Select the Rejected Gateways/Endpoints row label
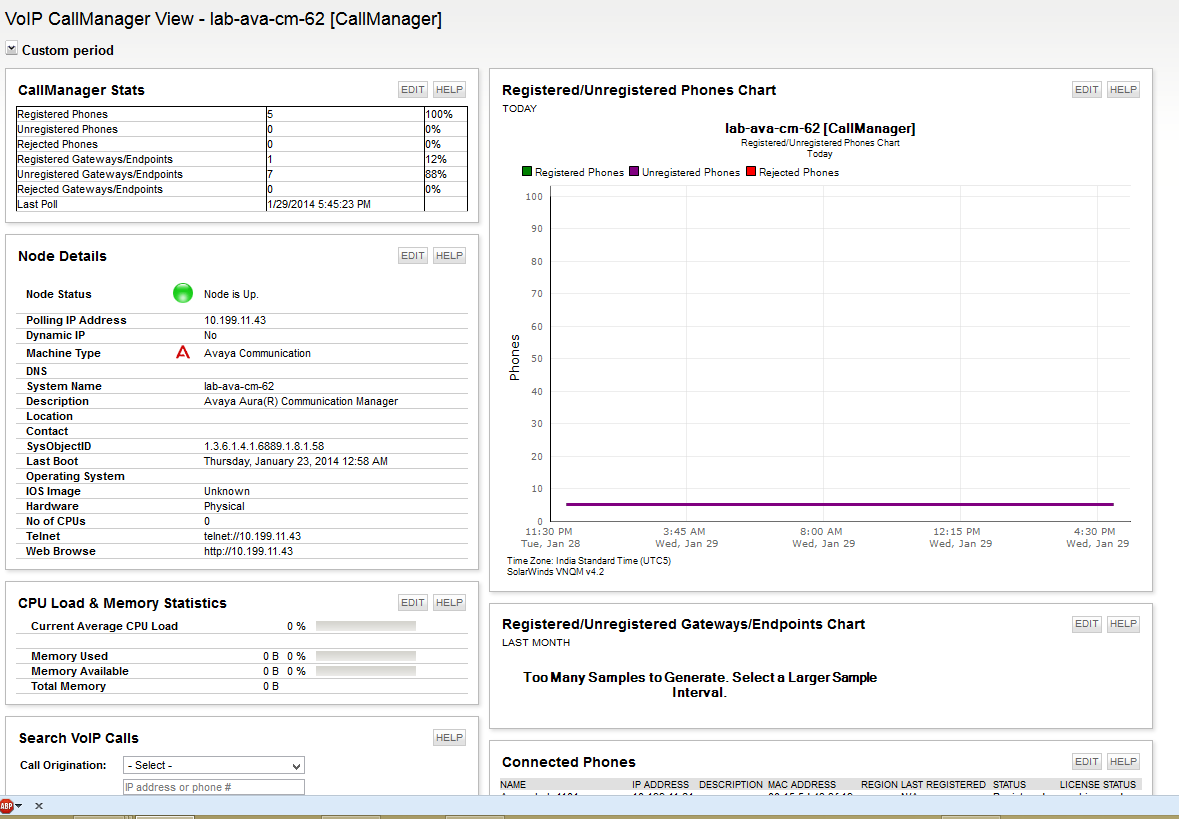 (x=90, y=190)
